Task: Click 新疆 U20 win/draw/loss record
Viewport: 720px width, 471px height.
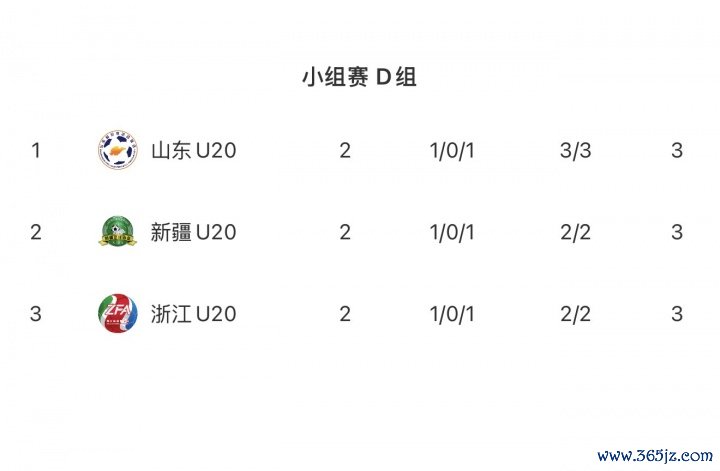Action: (x=452, y=232)
